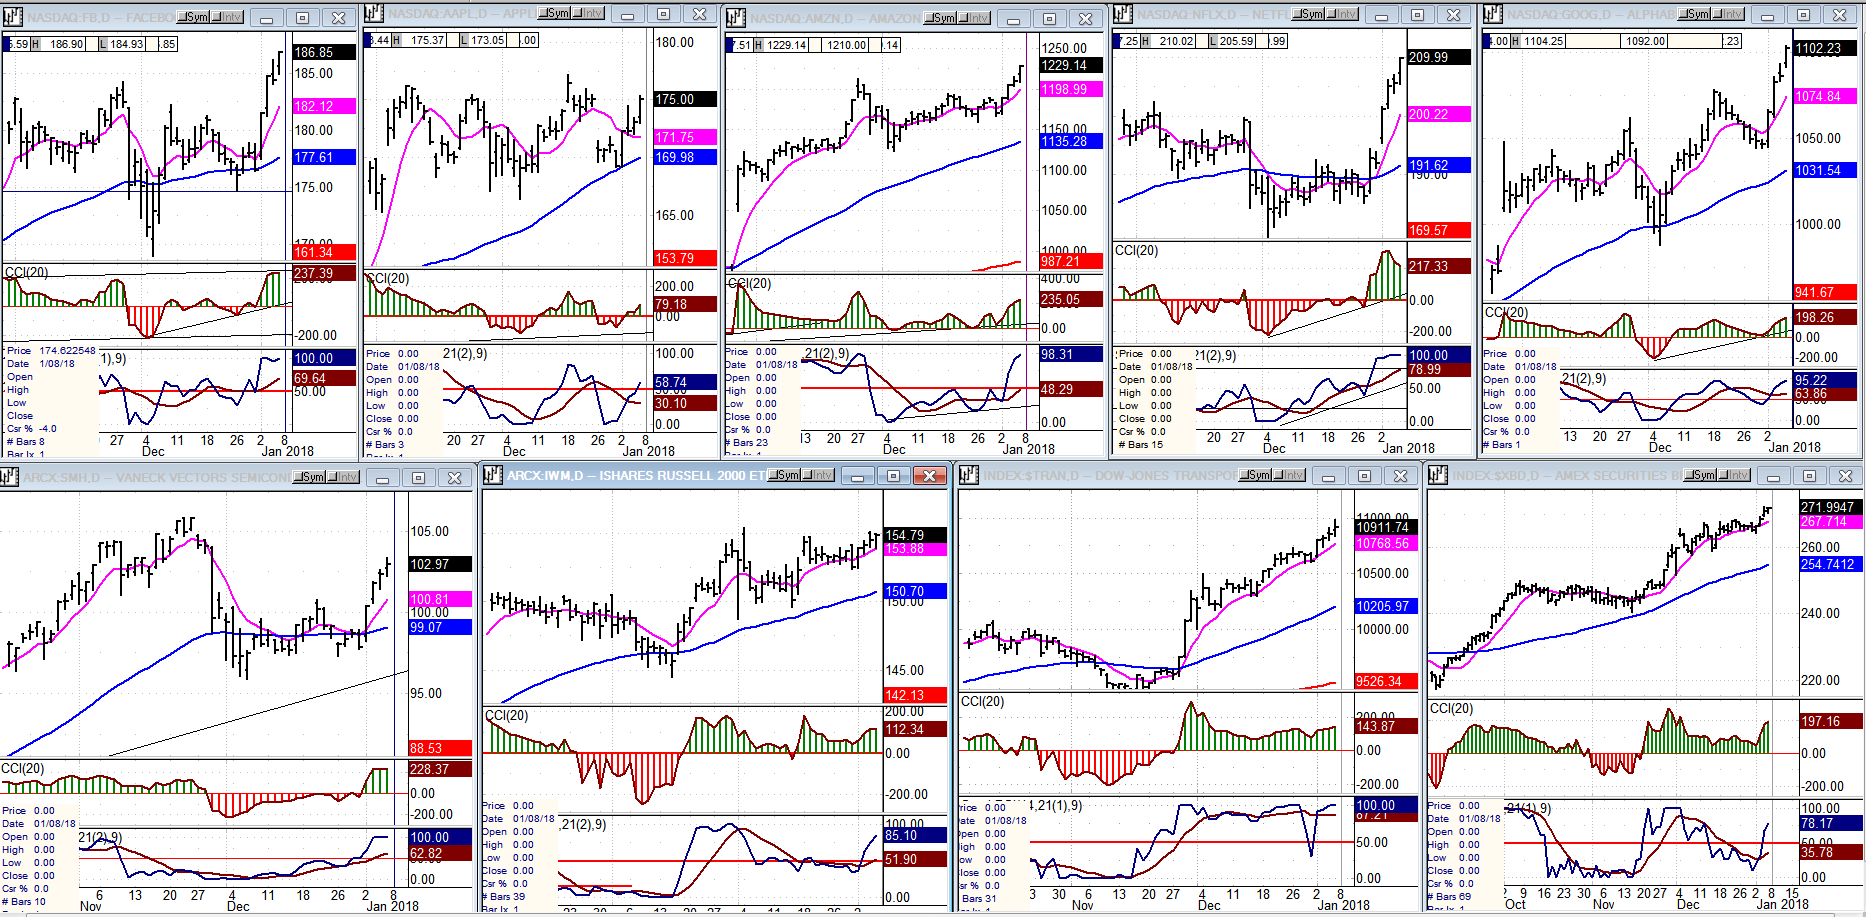
Task: Click the magenta 182.12 price label in Facebook chart
Action: 324,106
